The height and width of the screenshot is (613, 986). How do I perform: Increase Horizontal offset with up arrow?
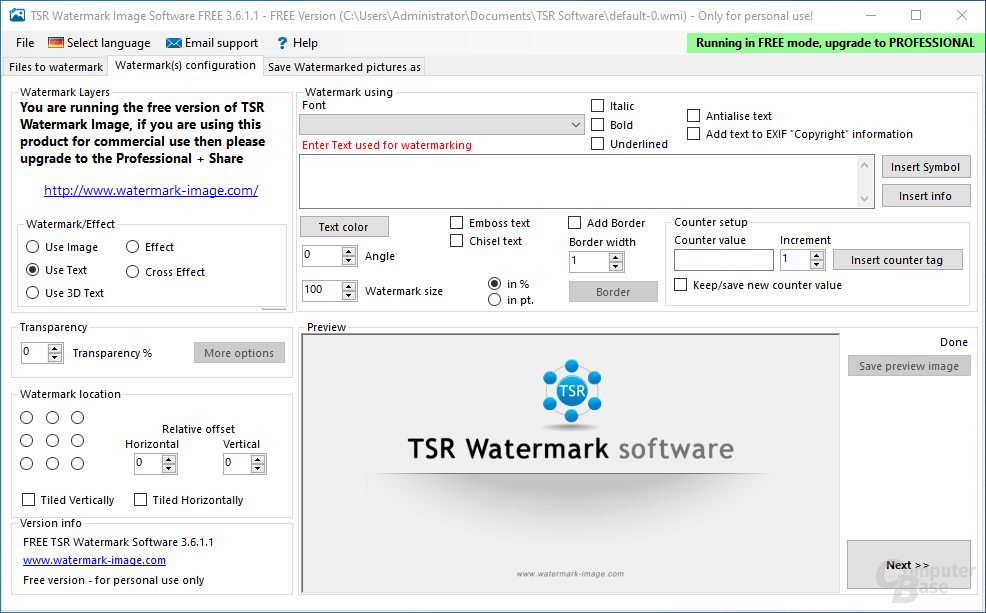click(169, 460)
